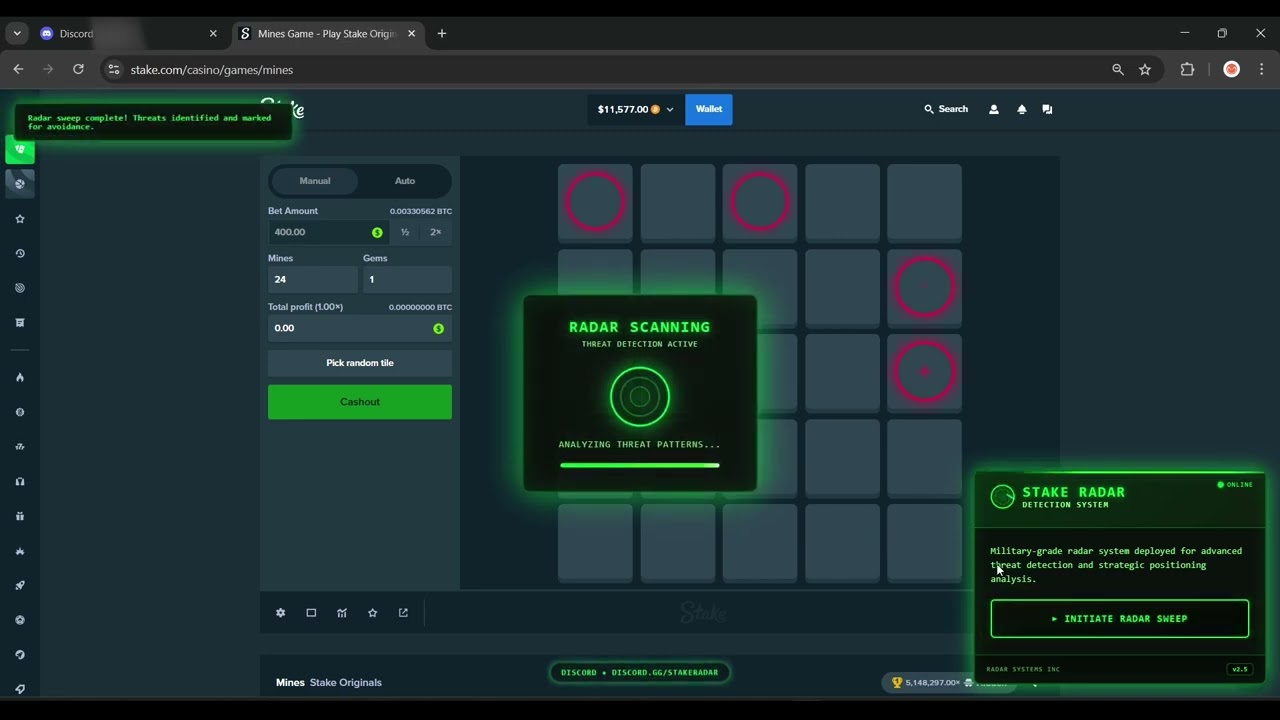The height and width of the screenshot is (720, 1280).
Task: Select the Mines Game browser tab
Action: tap(328, 33)
